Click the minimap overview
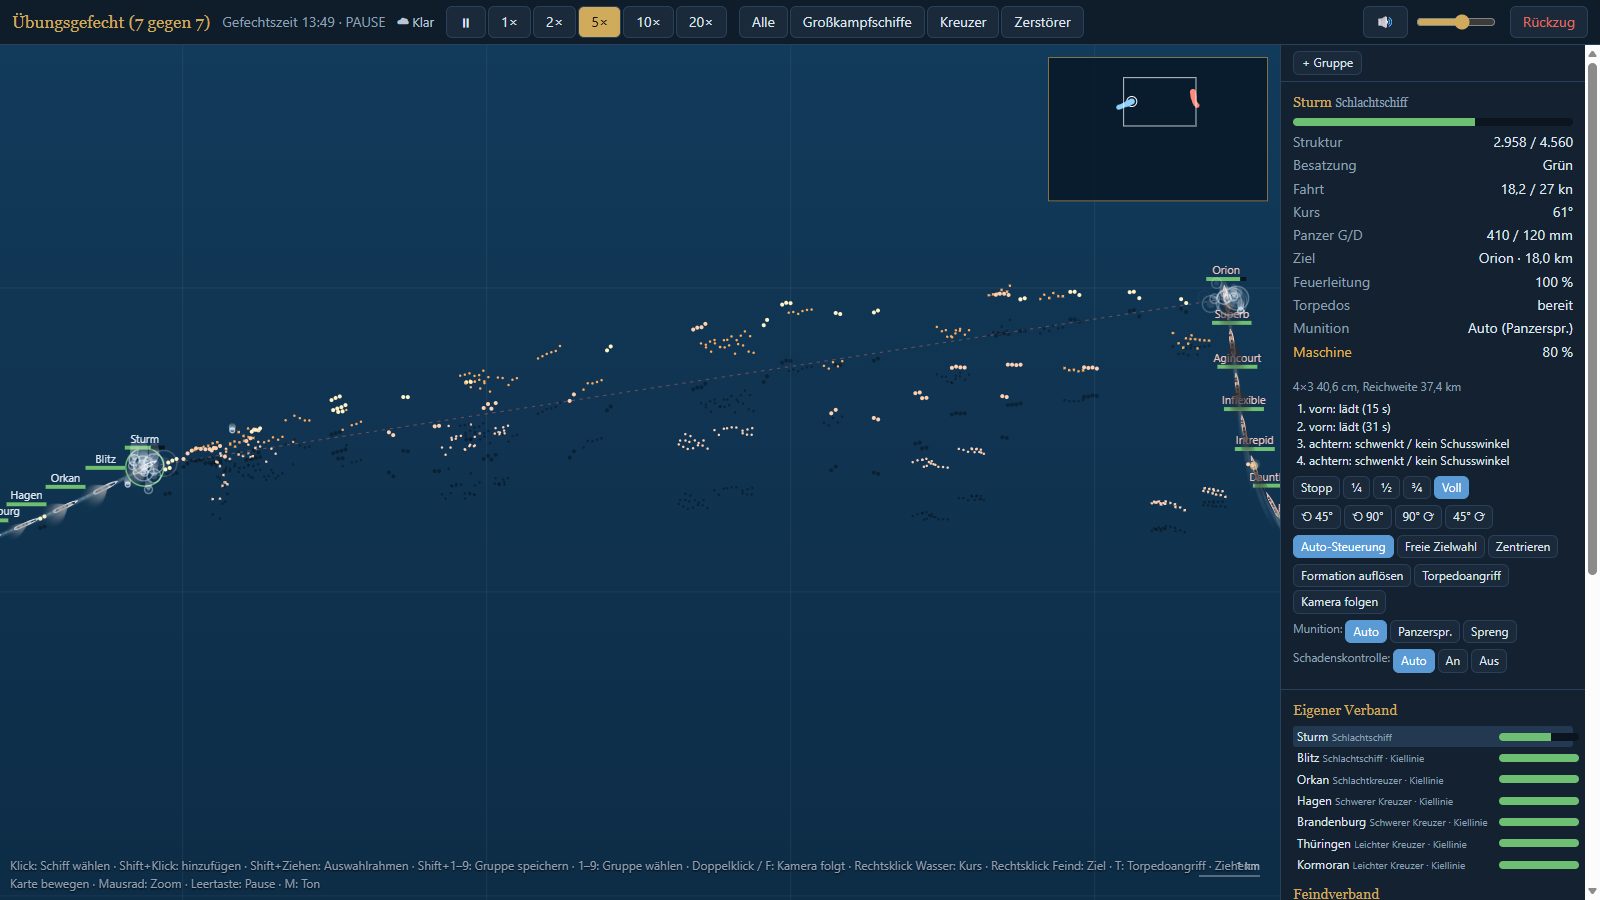1600x900 pixels. point(1158,129)
